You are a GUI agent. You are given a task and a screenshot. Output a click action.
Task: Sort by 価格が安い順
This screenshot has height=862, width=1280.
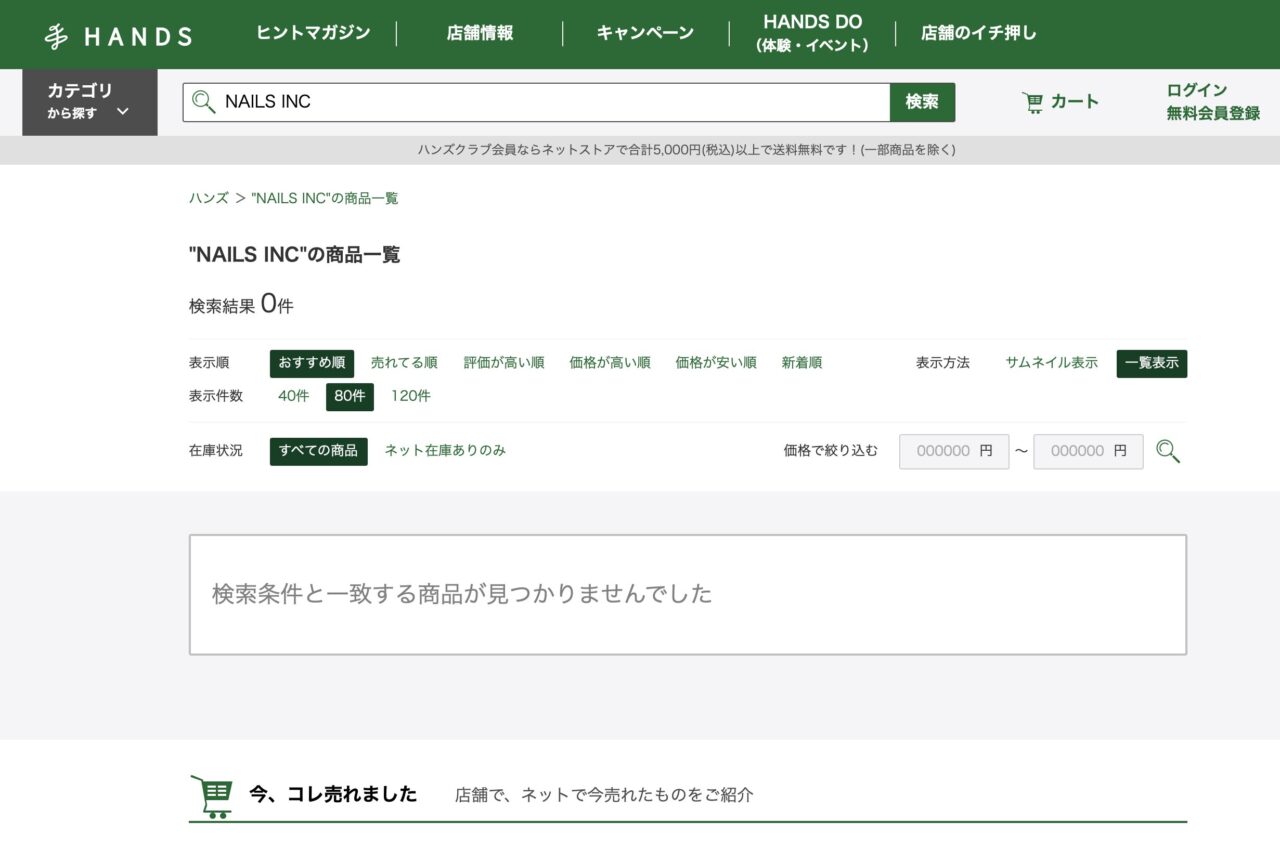[x=716, y=363]
